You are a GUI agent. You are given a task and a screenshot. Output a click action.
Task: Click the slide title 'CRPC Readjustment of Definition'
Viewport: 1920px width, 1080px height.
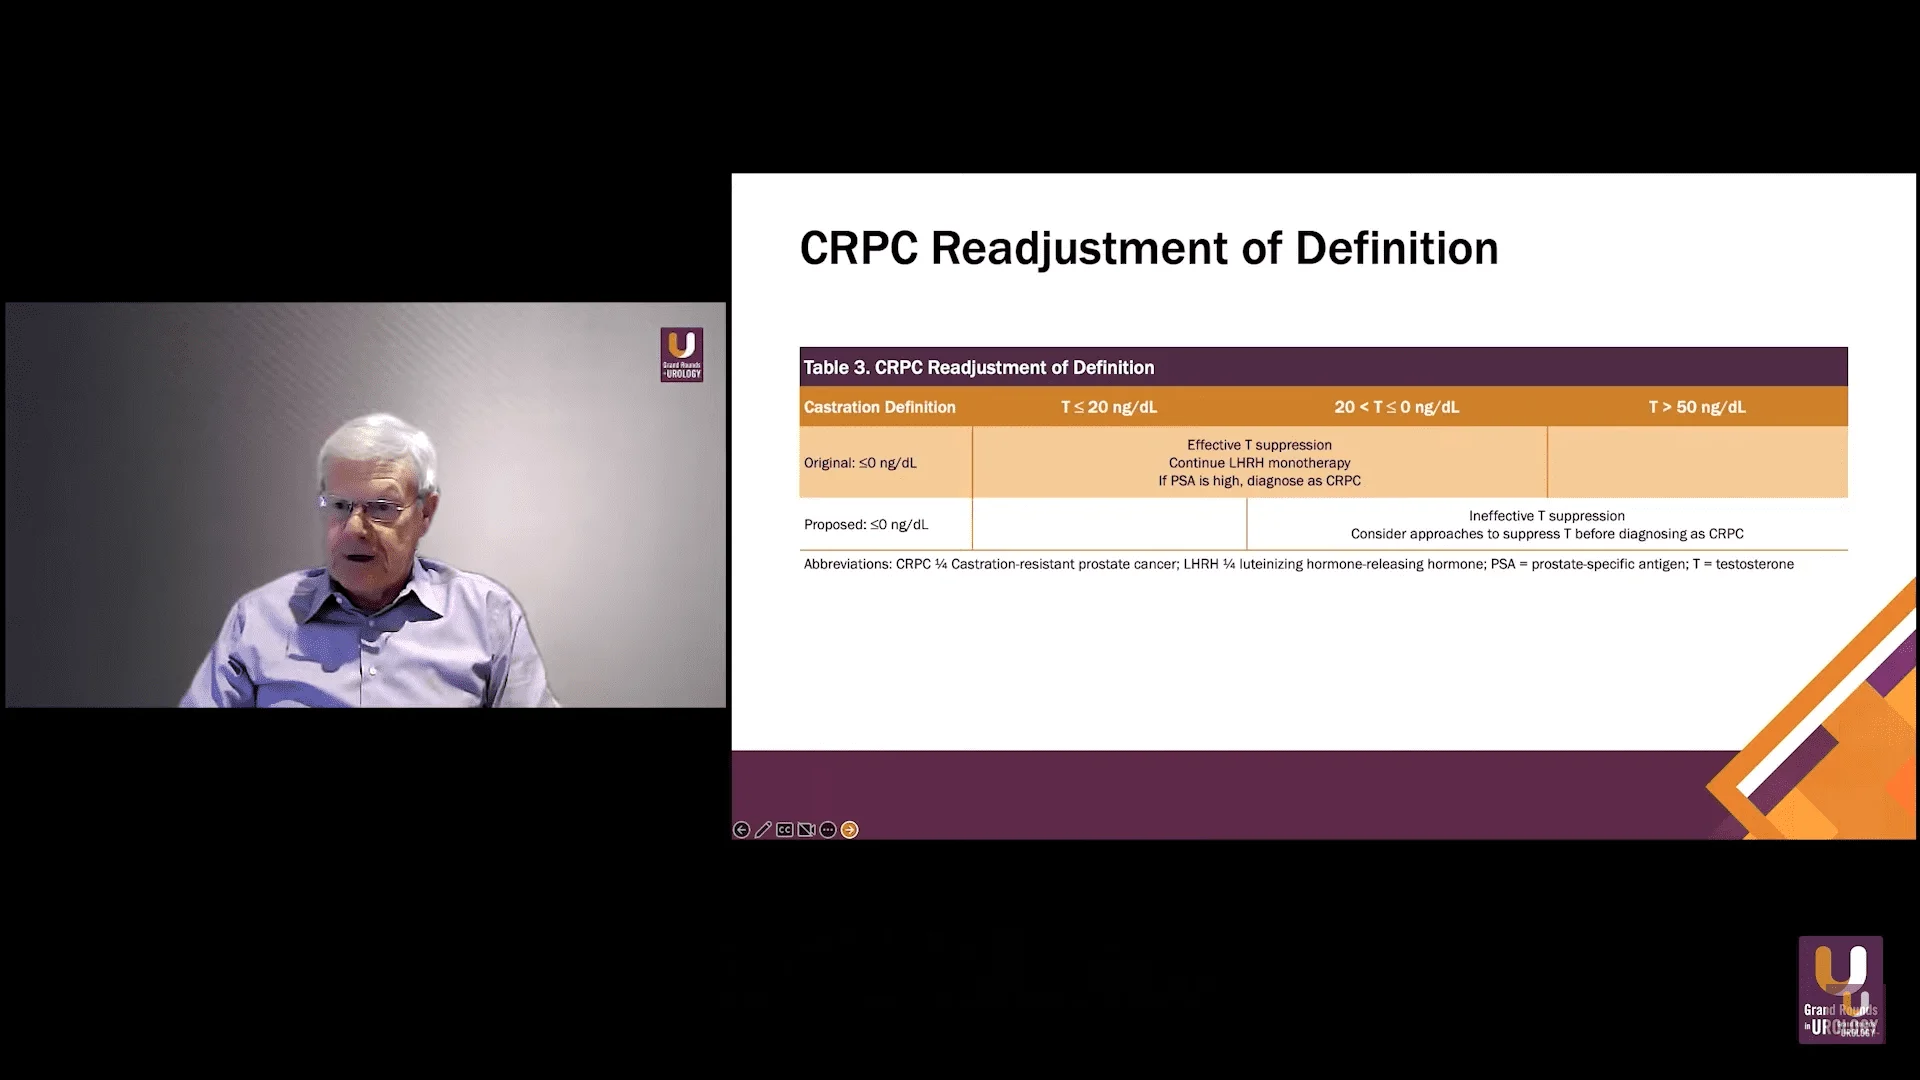pos(1149,248)
